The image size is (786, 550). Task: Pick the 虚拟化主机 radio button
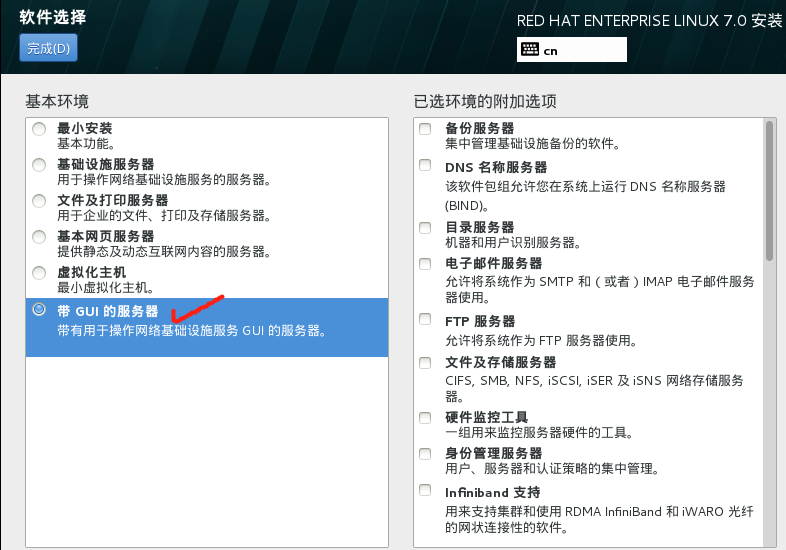[x=39, y=273]
